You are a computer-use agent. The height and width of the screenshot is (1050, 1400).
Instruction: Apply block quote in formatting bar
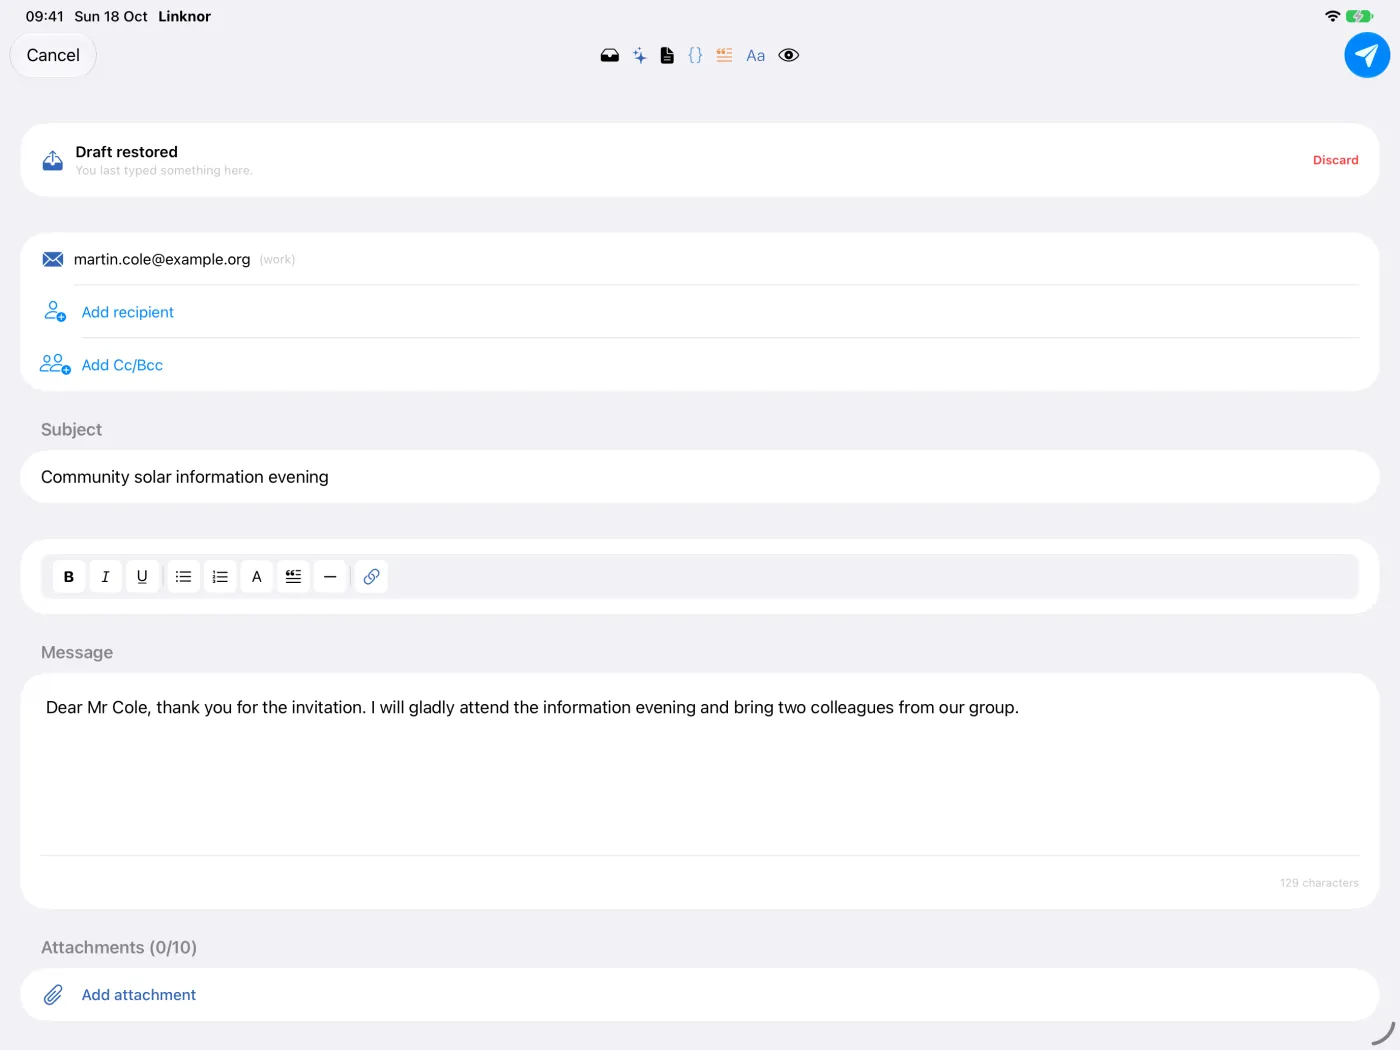tap(293, 577)
